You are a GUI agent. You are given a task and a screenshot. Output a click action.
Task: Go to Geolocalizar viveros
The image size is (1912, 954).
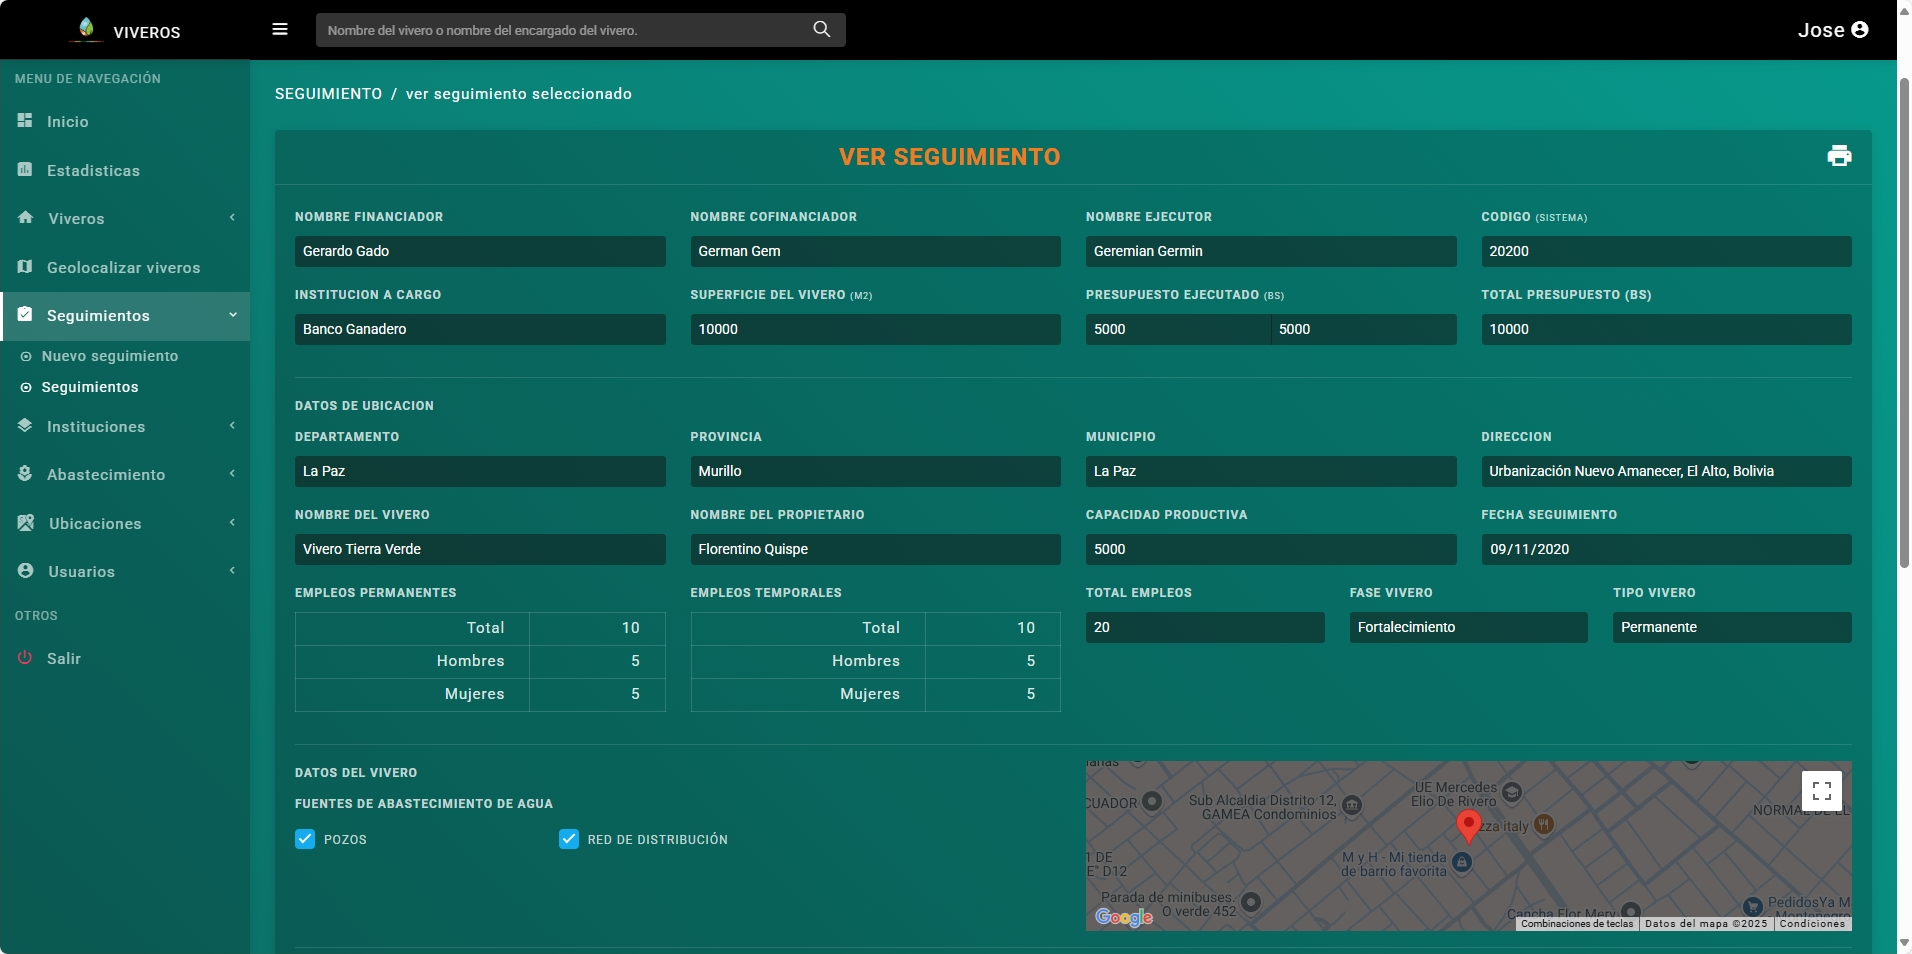coord(123,268)
